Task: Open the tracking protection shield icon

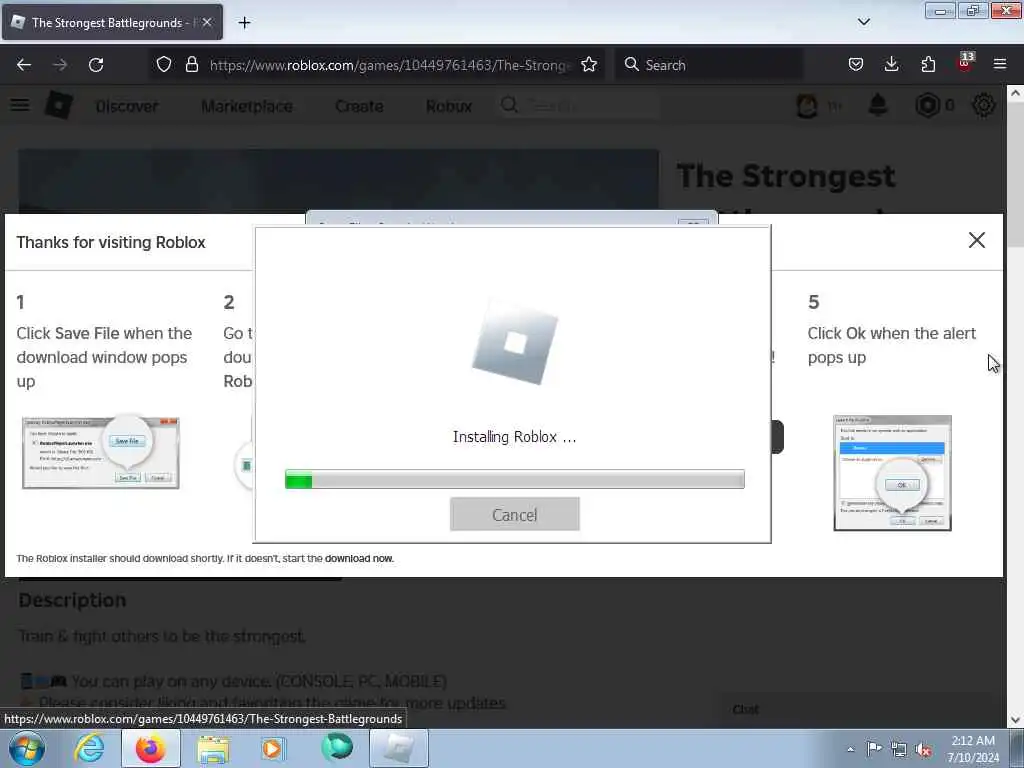Action: pos(164,65)
